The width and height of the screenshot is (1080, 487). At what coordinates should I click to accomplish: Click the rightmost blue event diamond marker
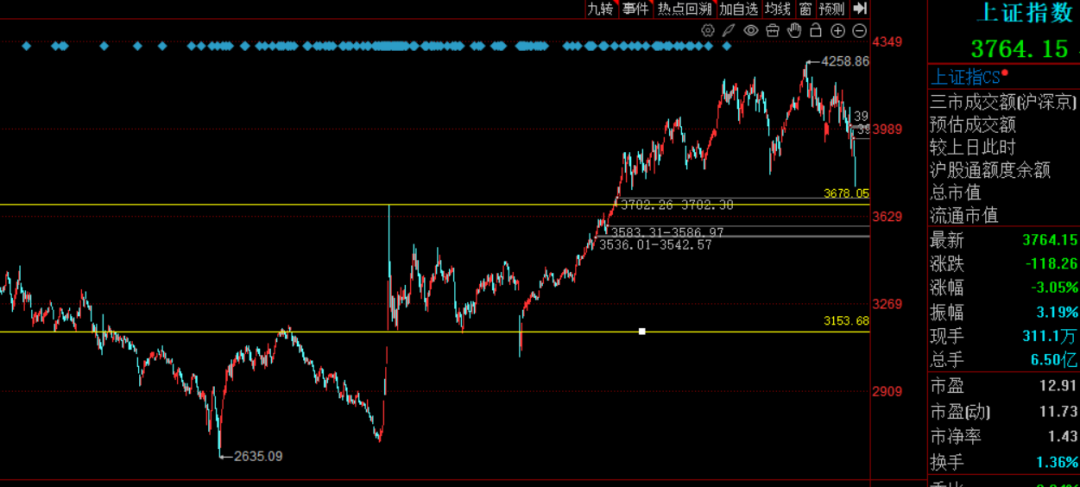click(x=726, y=46)
